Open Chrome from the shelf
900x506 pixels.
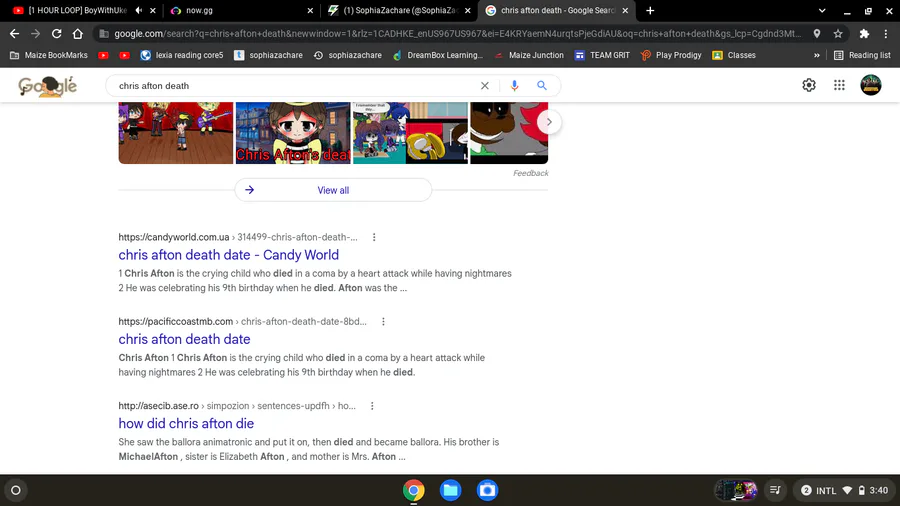413,490
